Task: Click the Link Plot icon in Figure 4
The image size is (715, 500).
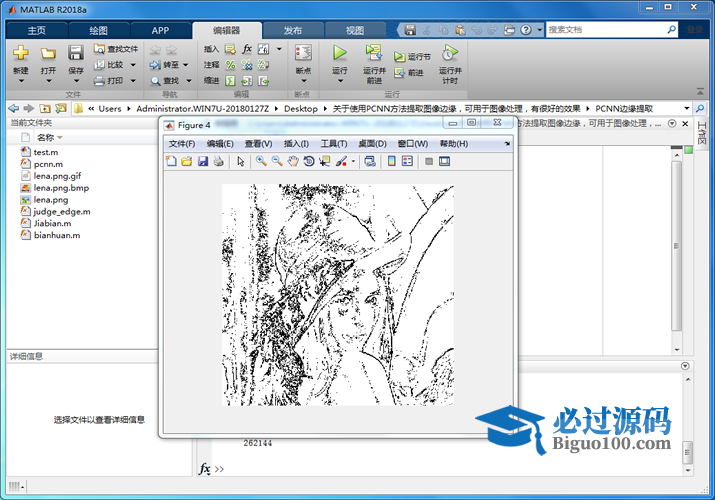Action: pyautogui.click(x=370, y=161)
